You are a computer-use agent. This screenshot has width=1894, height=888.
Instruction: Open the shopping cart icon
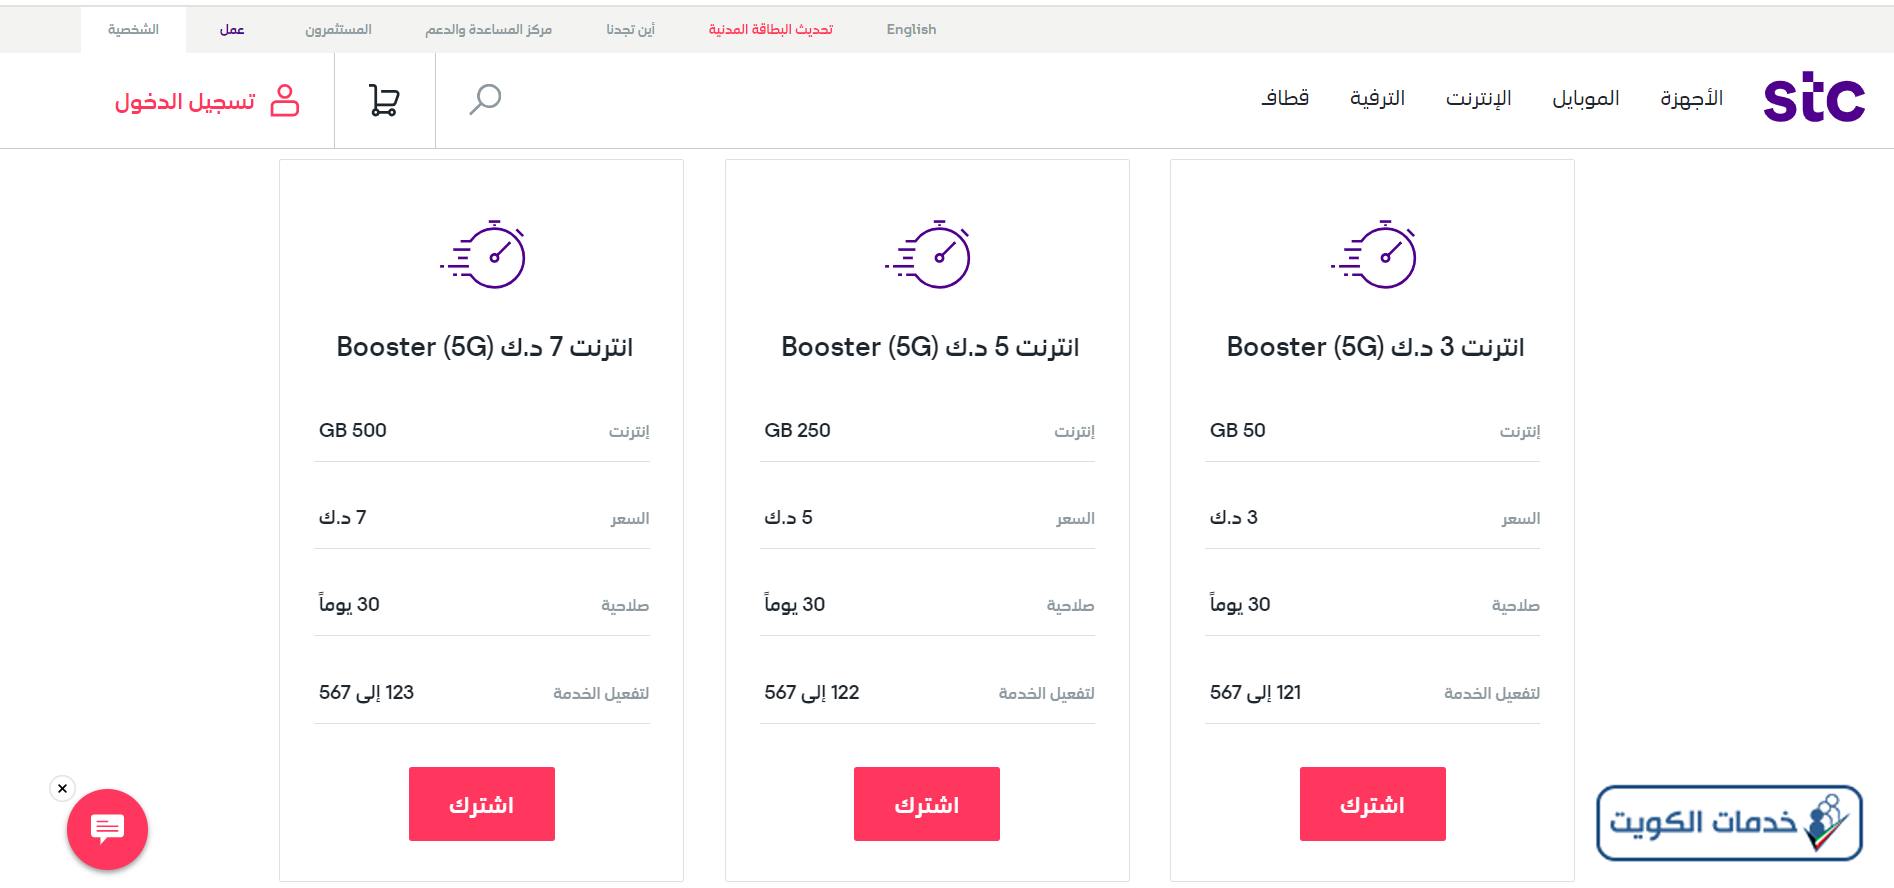[x=384, y=100]
